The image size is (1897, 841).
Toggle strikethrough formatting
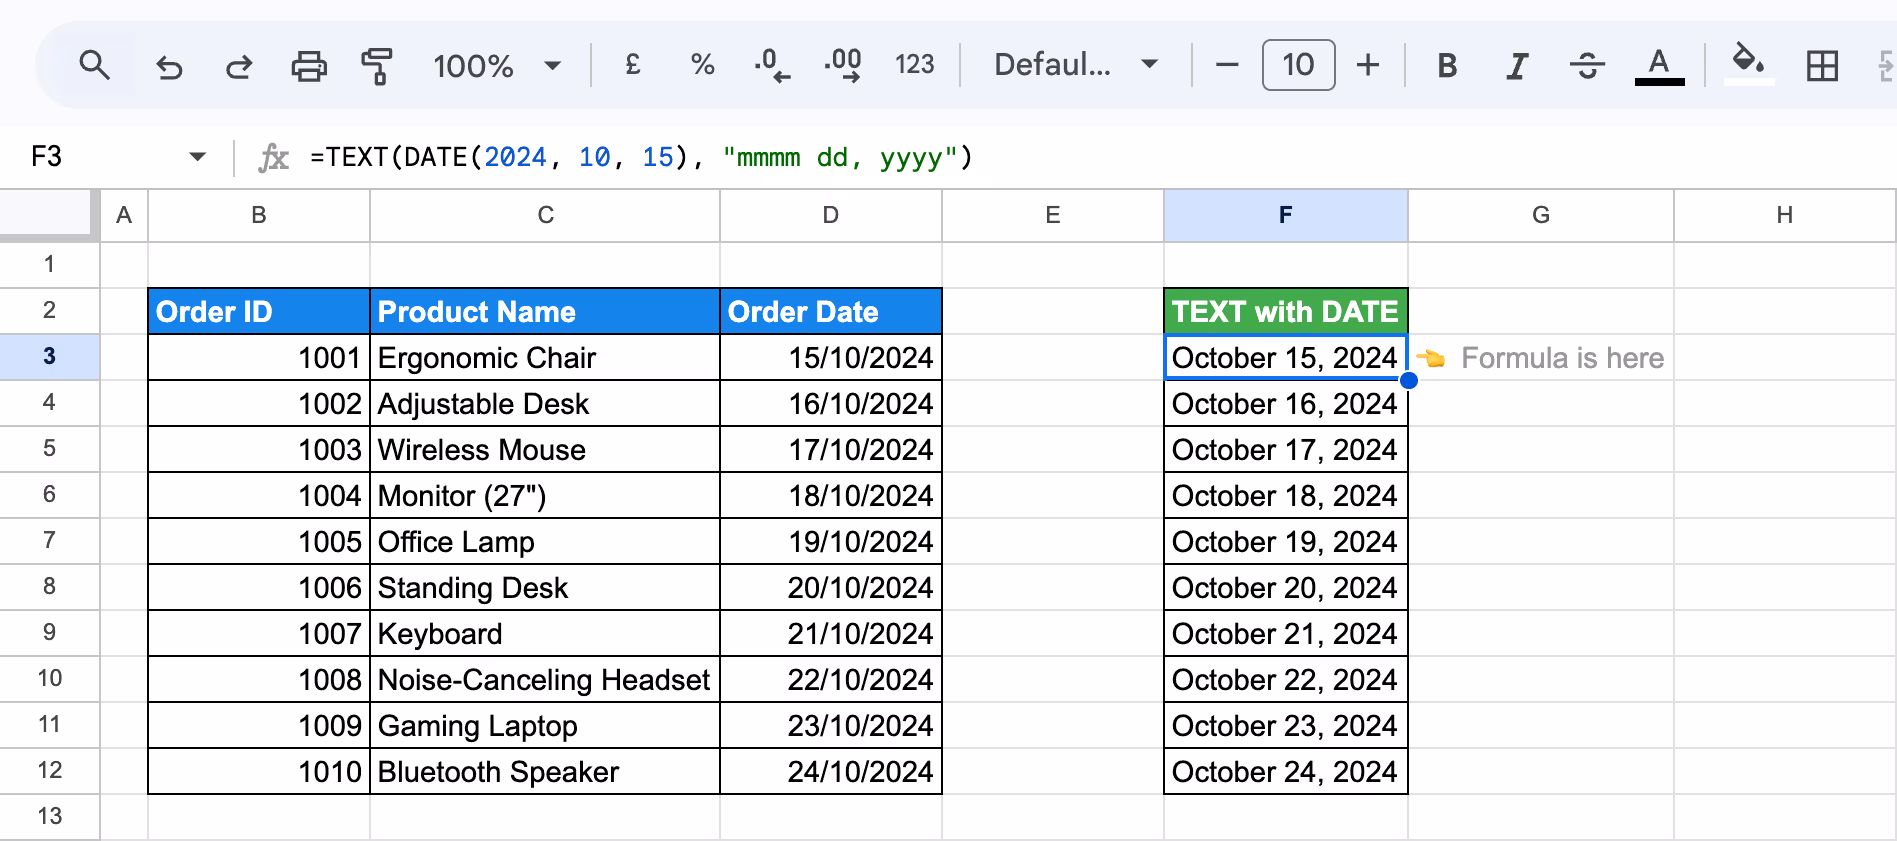[x=1587, y=66]
